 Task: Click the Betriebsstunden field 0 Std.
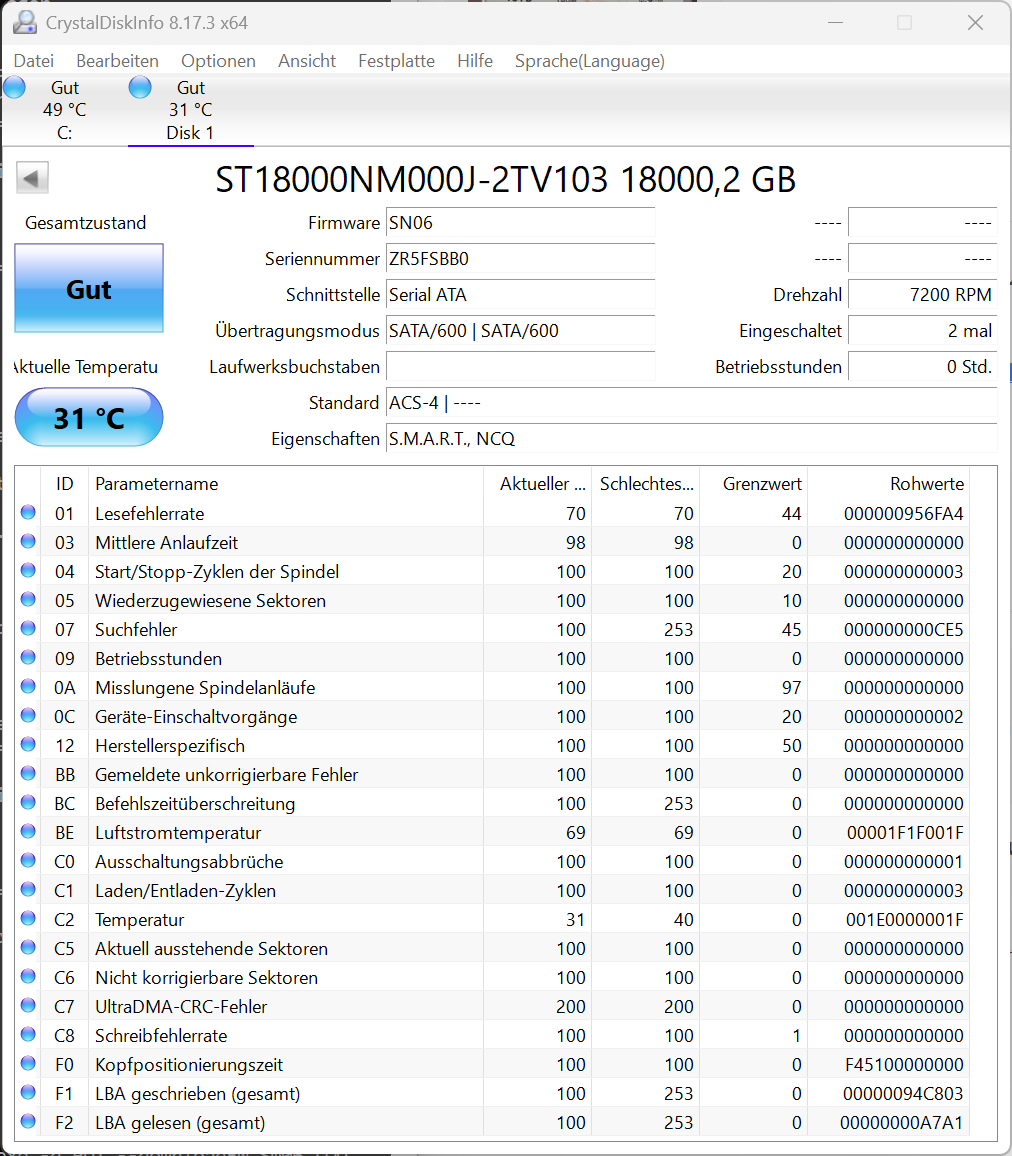(x=923, y=366)
